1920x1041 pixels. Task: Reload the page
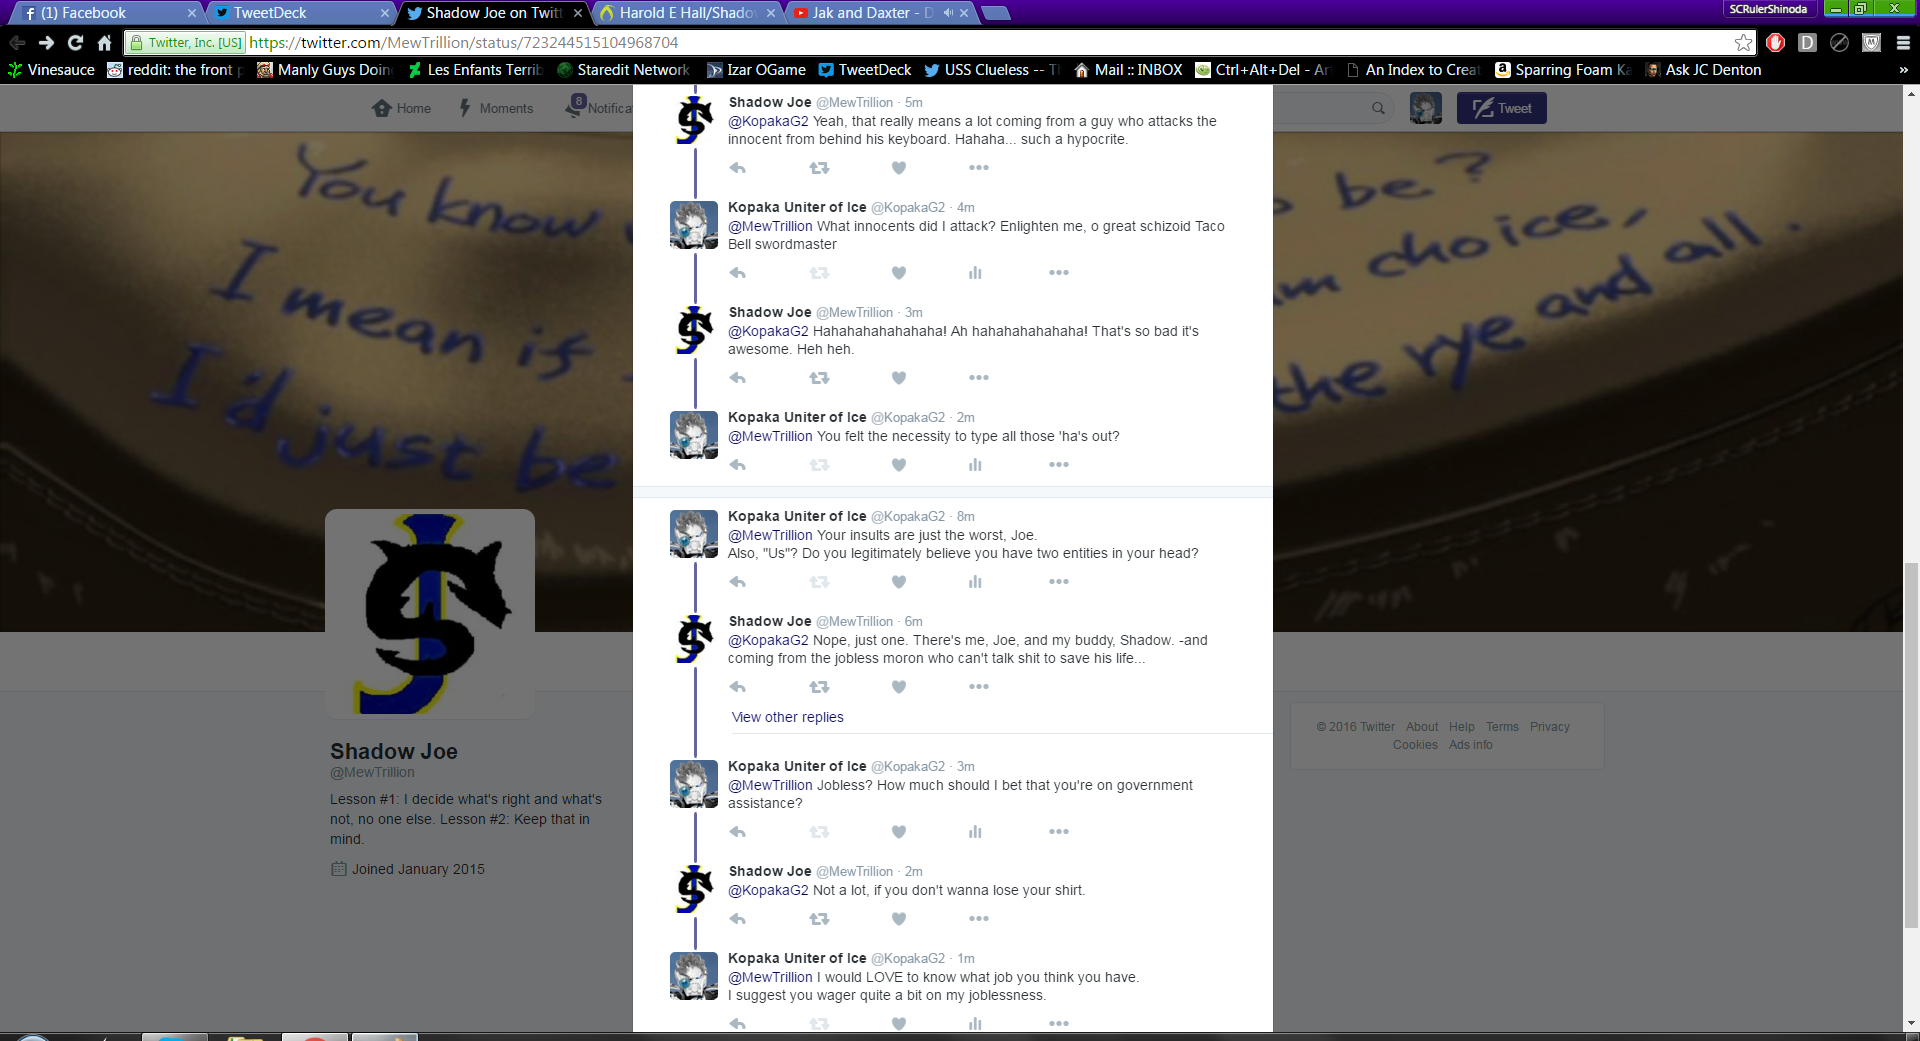(75, 43)
